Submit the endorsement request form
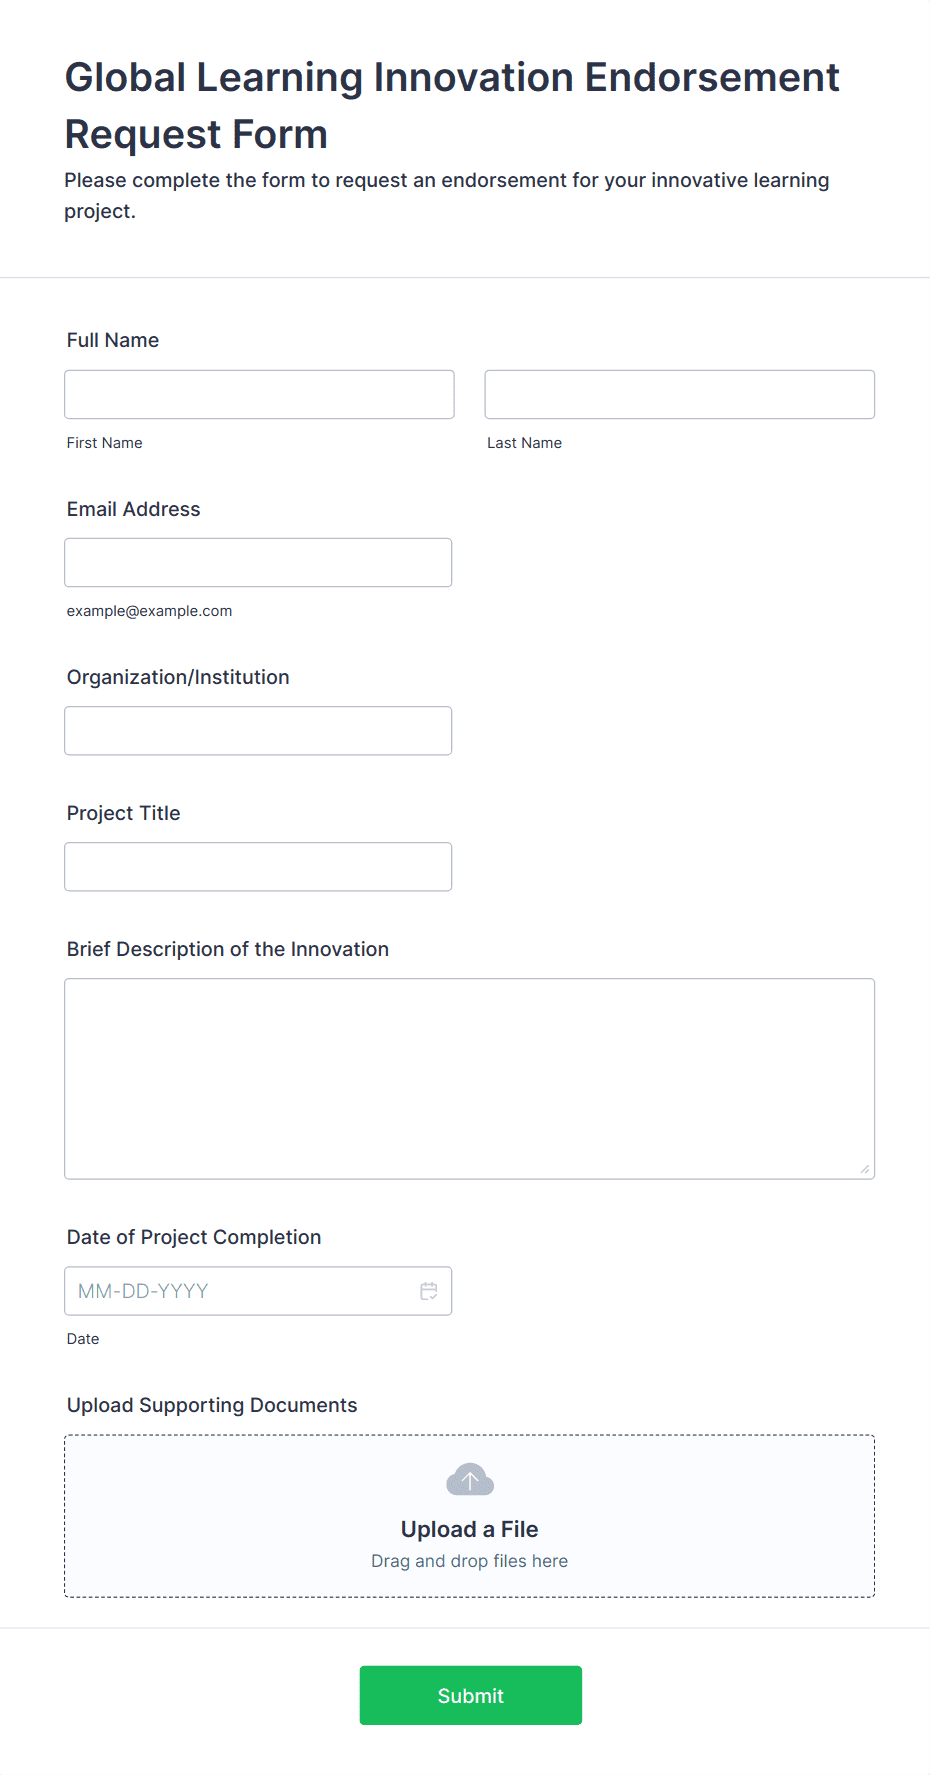Screen dimensions: 930x1775 tap(470, 1695)
